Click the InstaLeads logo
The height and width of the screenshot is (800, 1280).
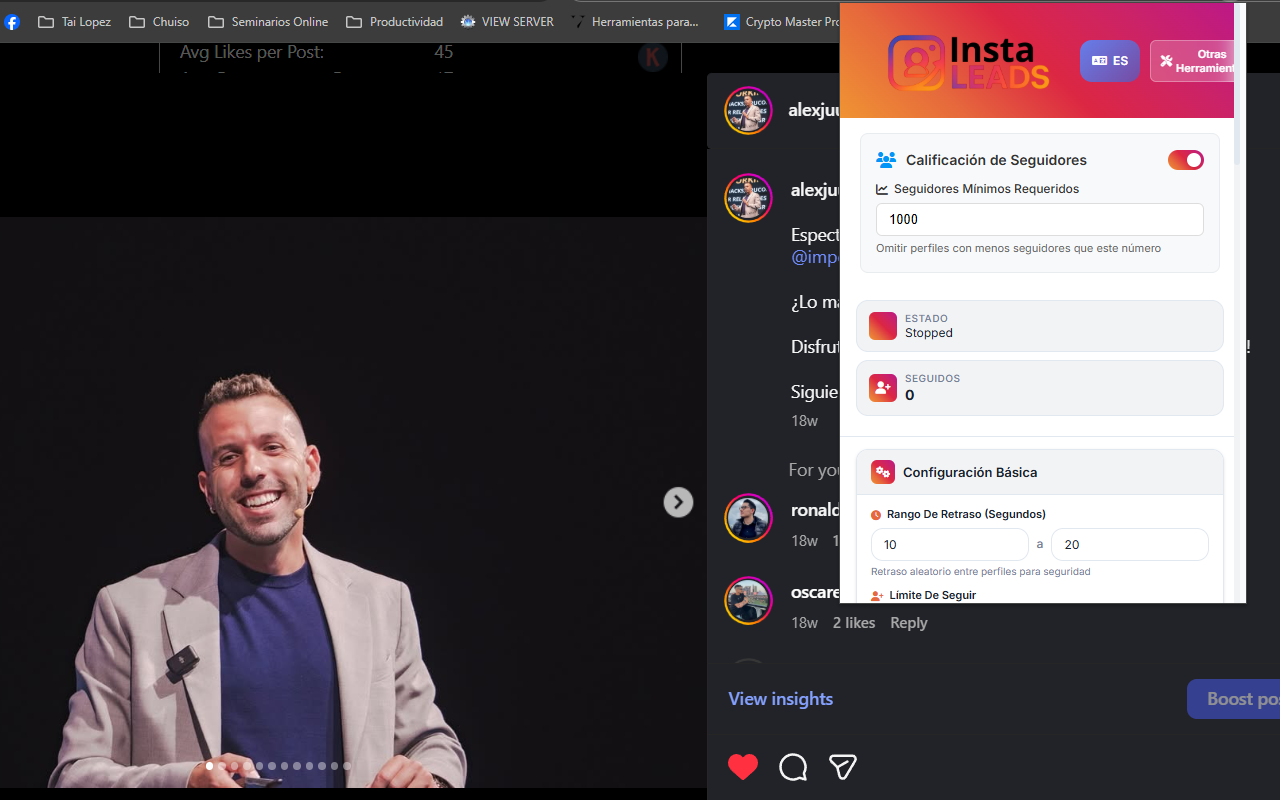click(x=968, y=62)
